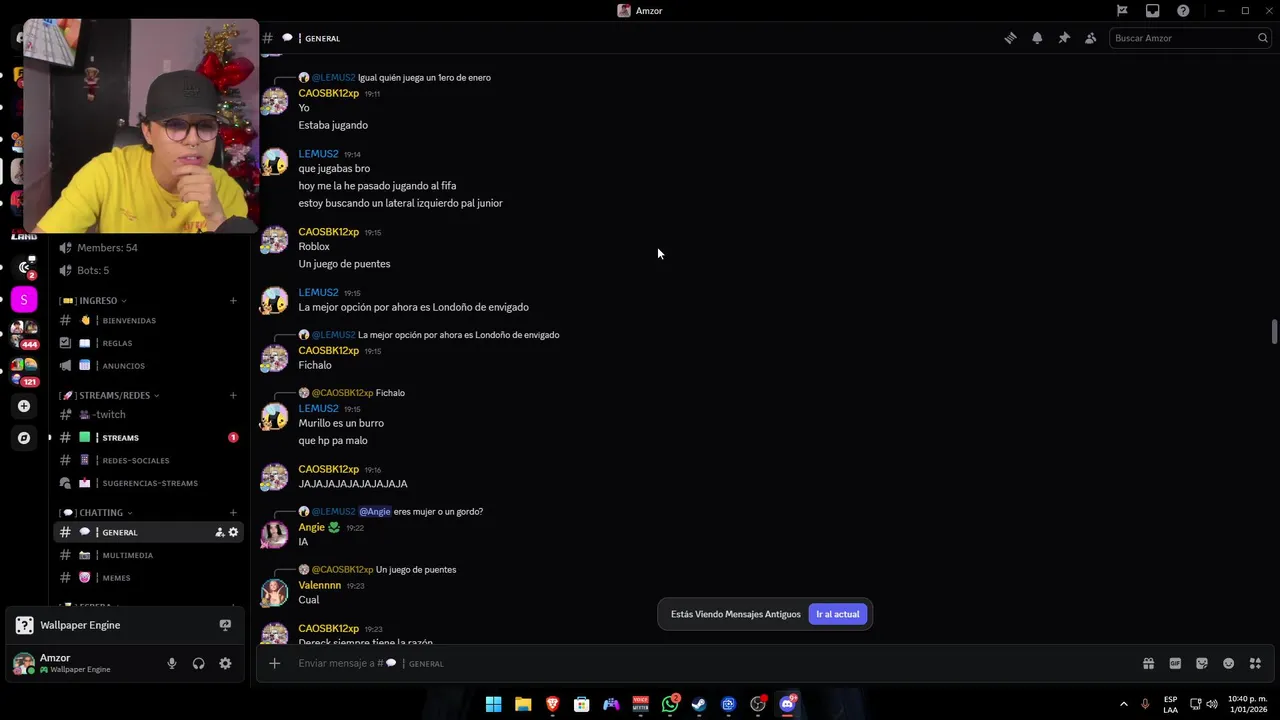Open the quests flag icon in title bar

[x=1122, y=11]
